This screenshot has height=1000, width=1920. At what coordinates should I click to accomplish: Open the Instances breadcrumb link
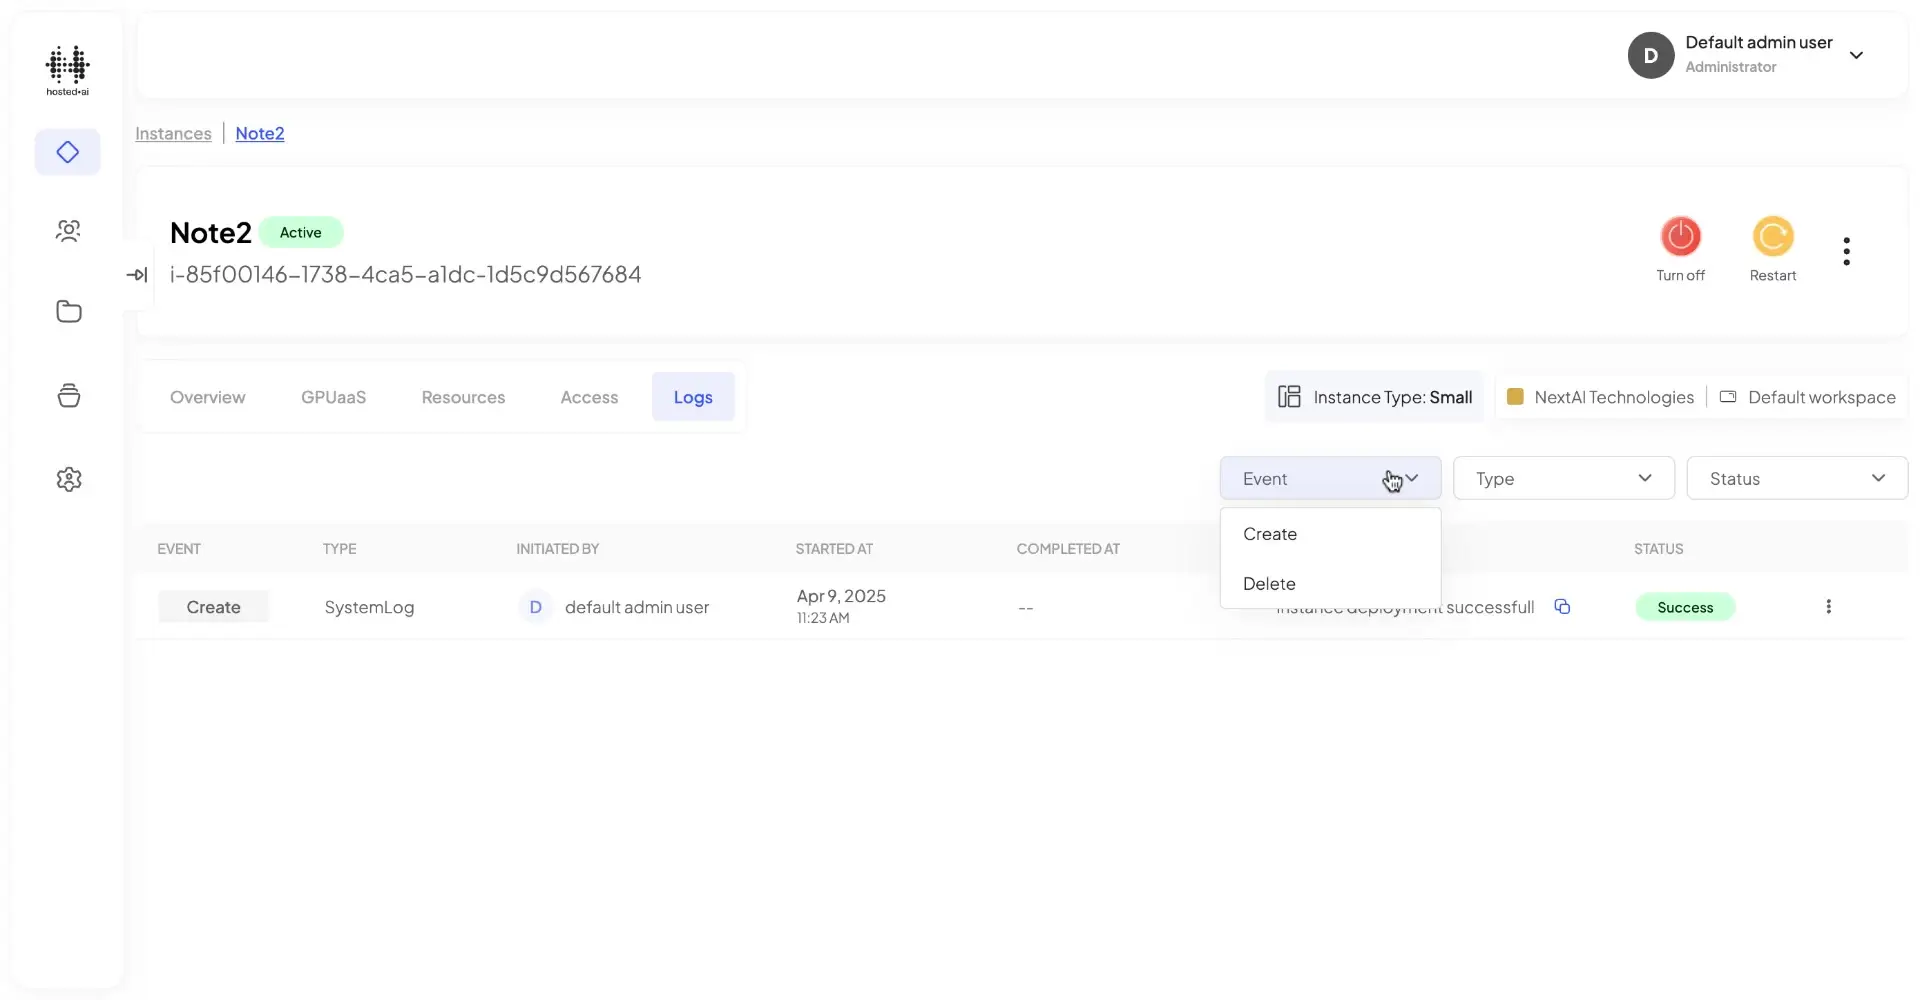tap(172, 133)
